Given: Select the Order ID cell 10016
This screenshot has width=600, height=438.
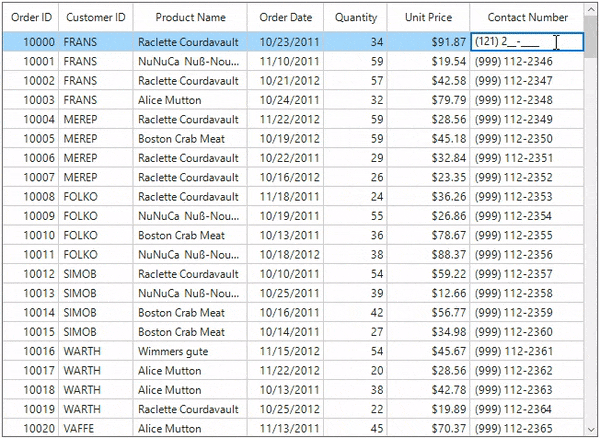Looking at the screenshot, I should point(31,351).
